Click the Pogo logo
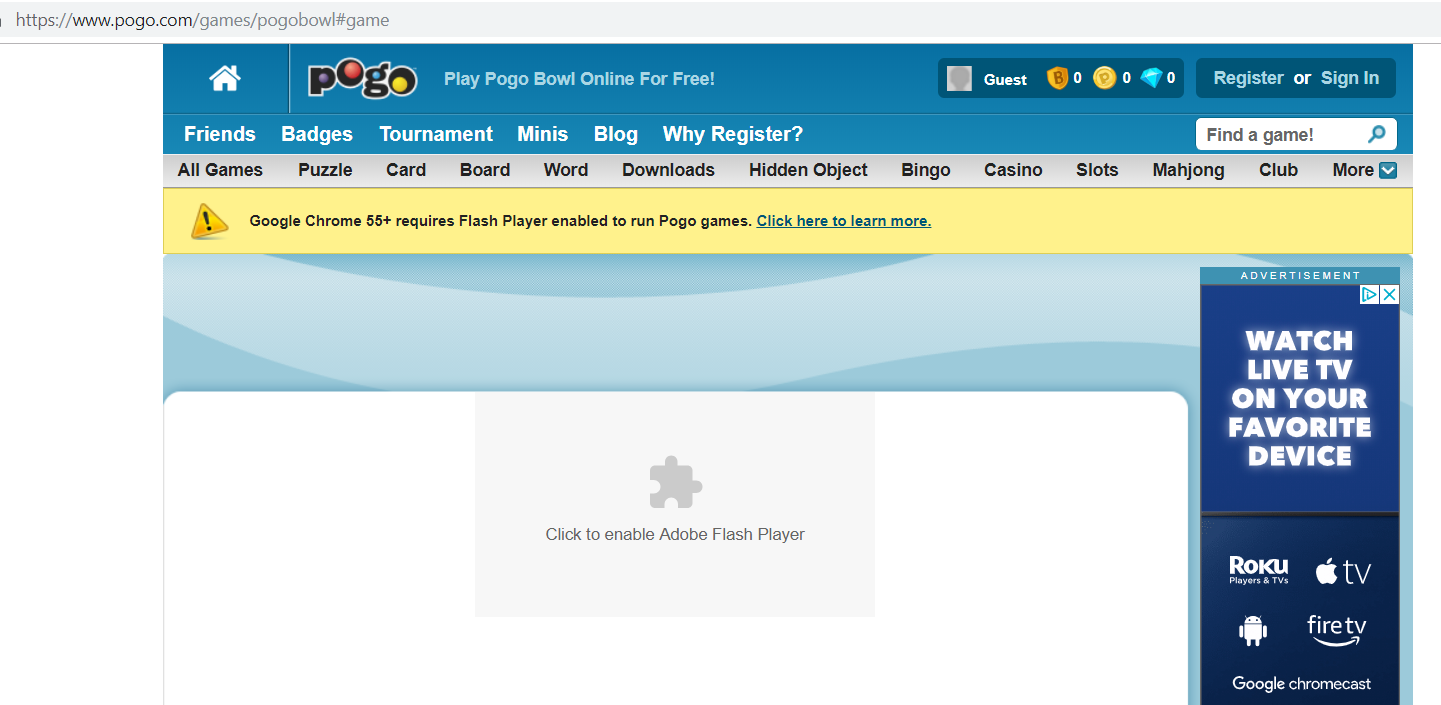 click(x=362, y=79)
